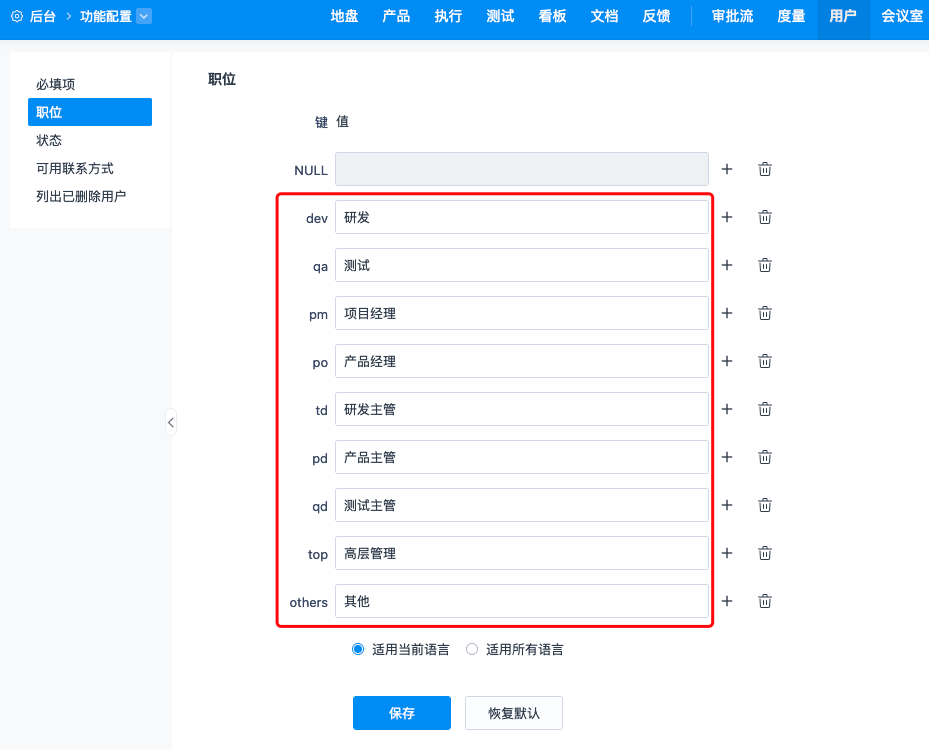The image size is (929, 749).
Task: Open the 文档 nav menu
Action: click(604, 17)
